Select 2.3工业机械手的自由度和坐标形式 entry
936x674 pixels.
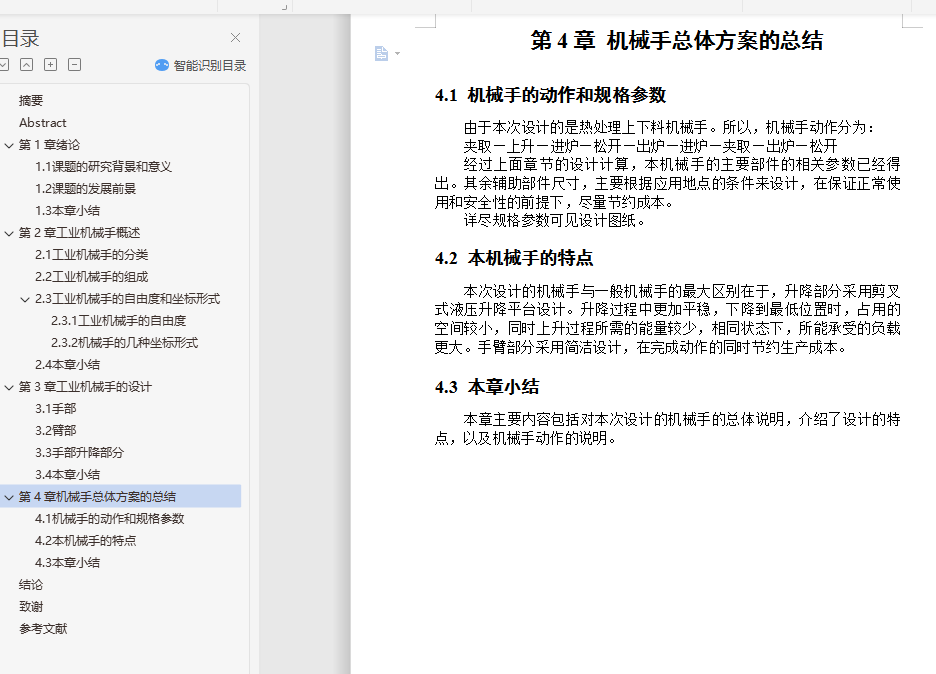tap(127, 298)
